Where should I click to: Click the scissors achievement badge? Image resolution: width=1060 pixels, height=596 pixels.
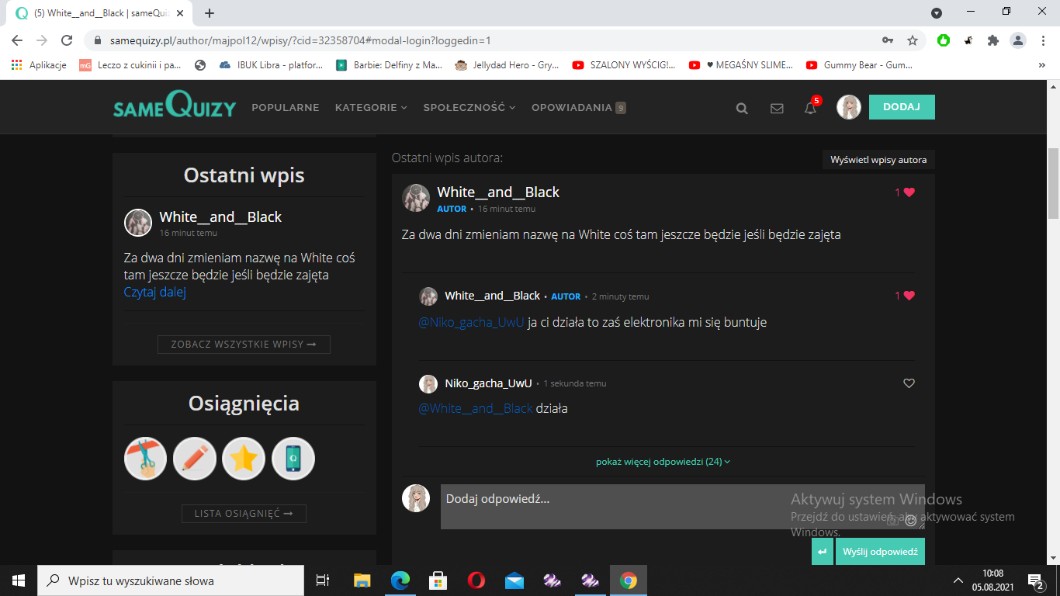coord(146,459)
